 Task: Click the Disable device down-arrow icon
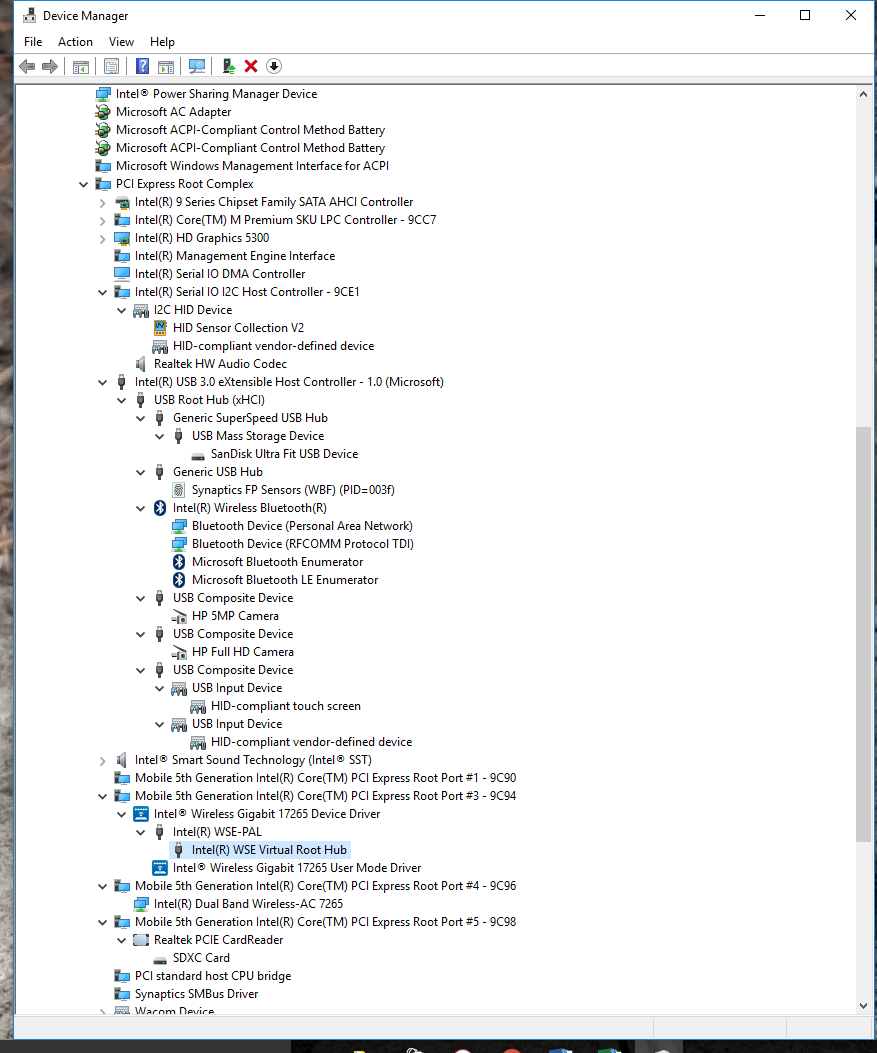(x=273, y=66)
